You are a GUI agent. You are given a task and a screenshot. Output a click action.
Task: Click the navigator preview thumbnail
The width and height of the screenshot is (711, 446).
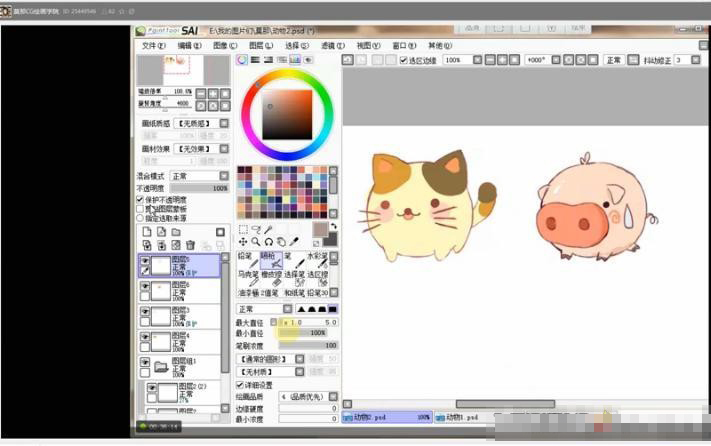[x=183, y=70]
